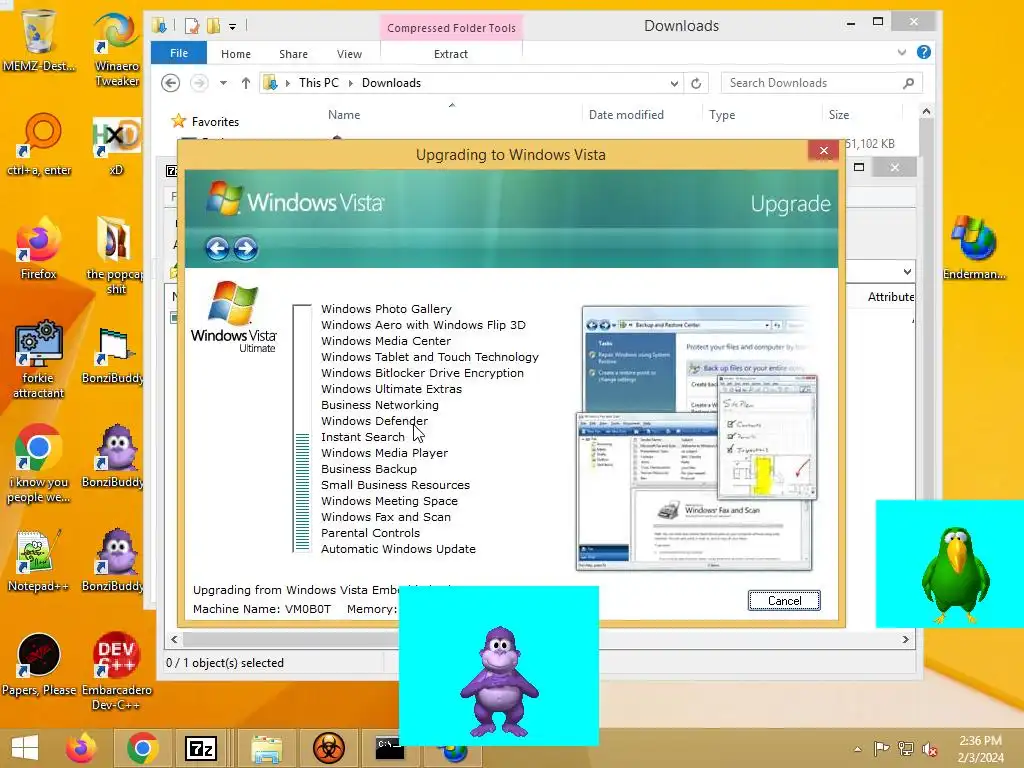
Task: Open dropdown arrow above the Attribute column
Action: click(x=907, y=271)
